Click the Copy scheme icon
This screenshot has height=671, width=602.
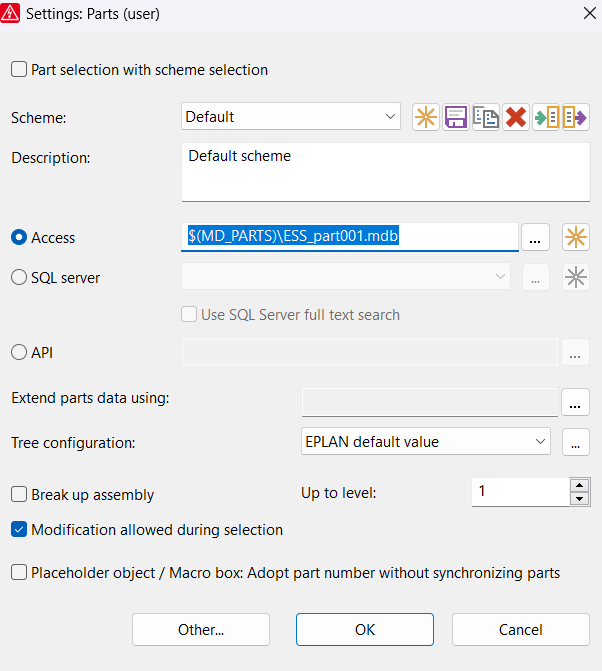coord(486,117)
